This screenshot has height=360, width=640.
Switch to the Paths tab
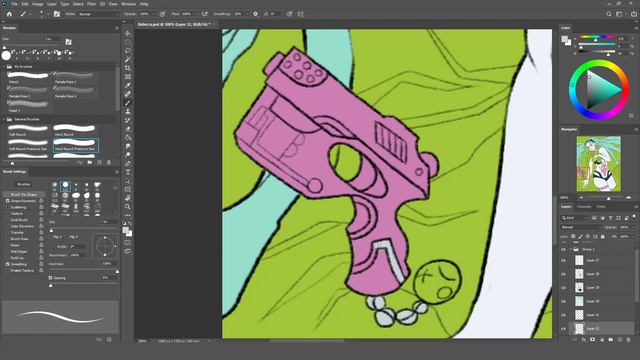601,207
